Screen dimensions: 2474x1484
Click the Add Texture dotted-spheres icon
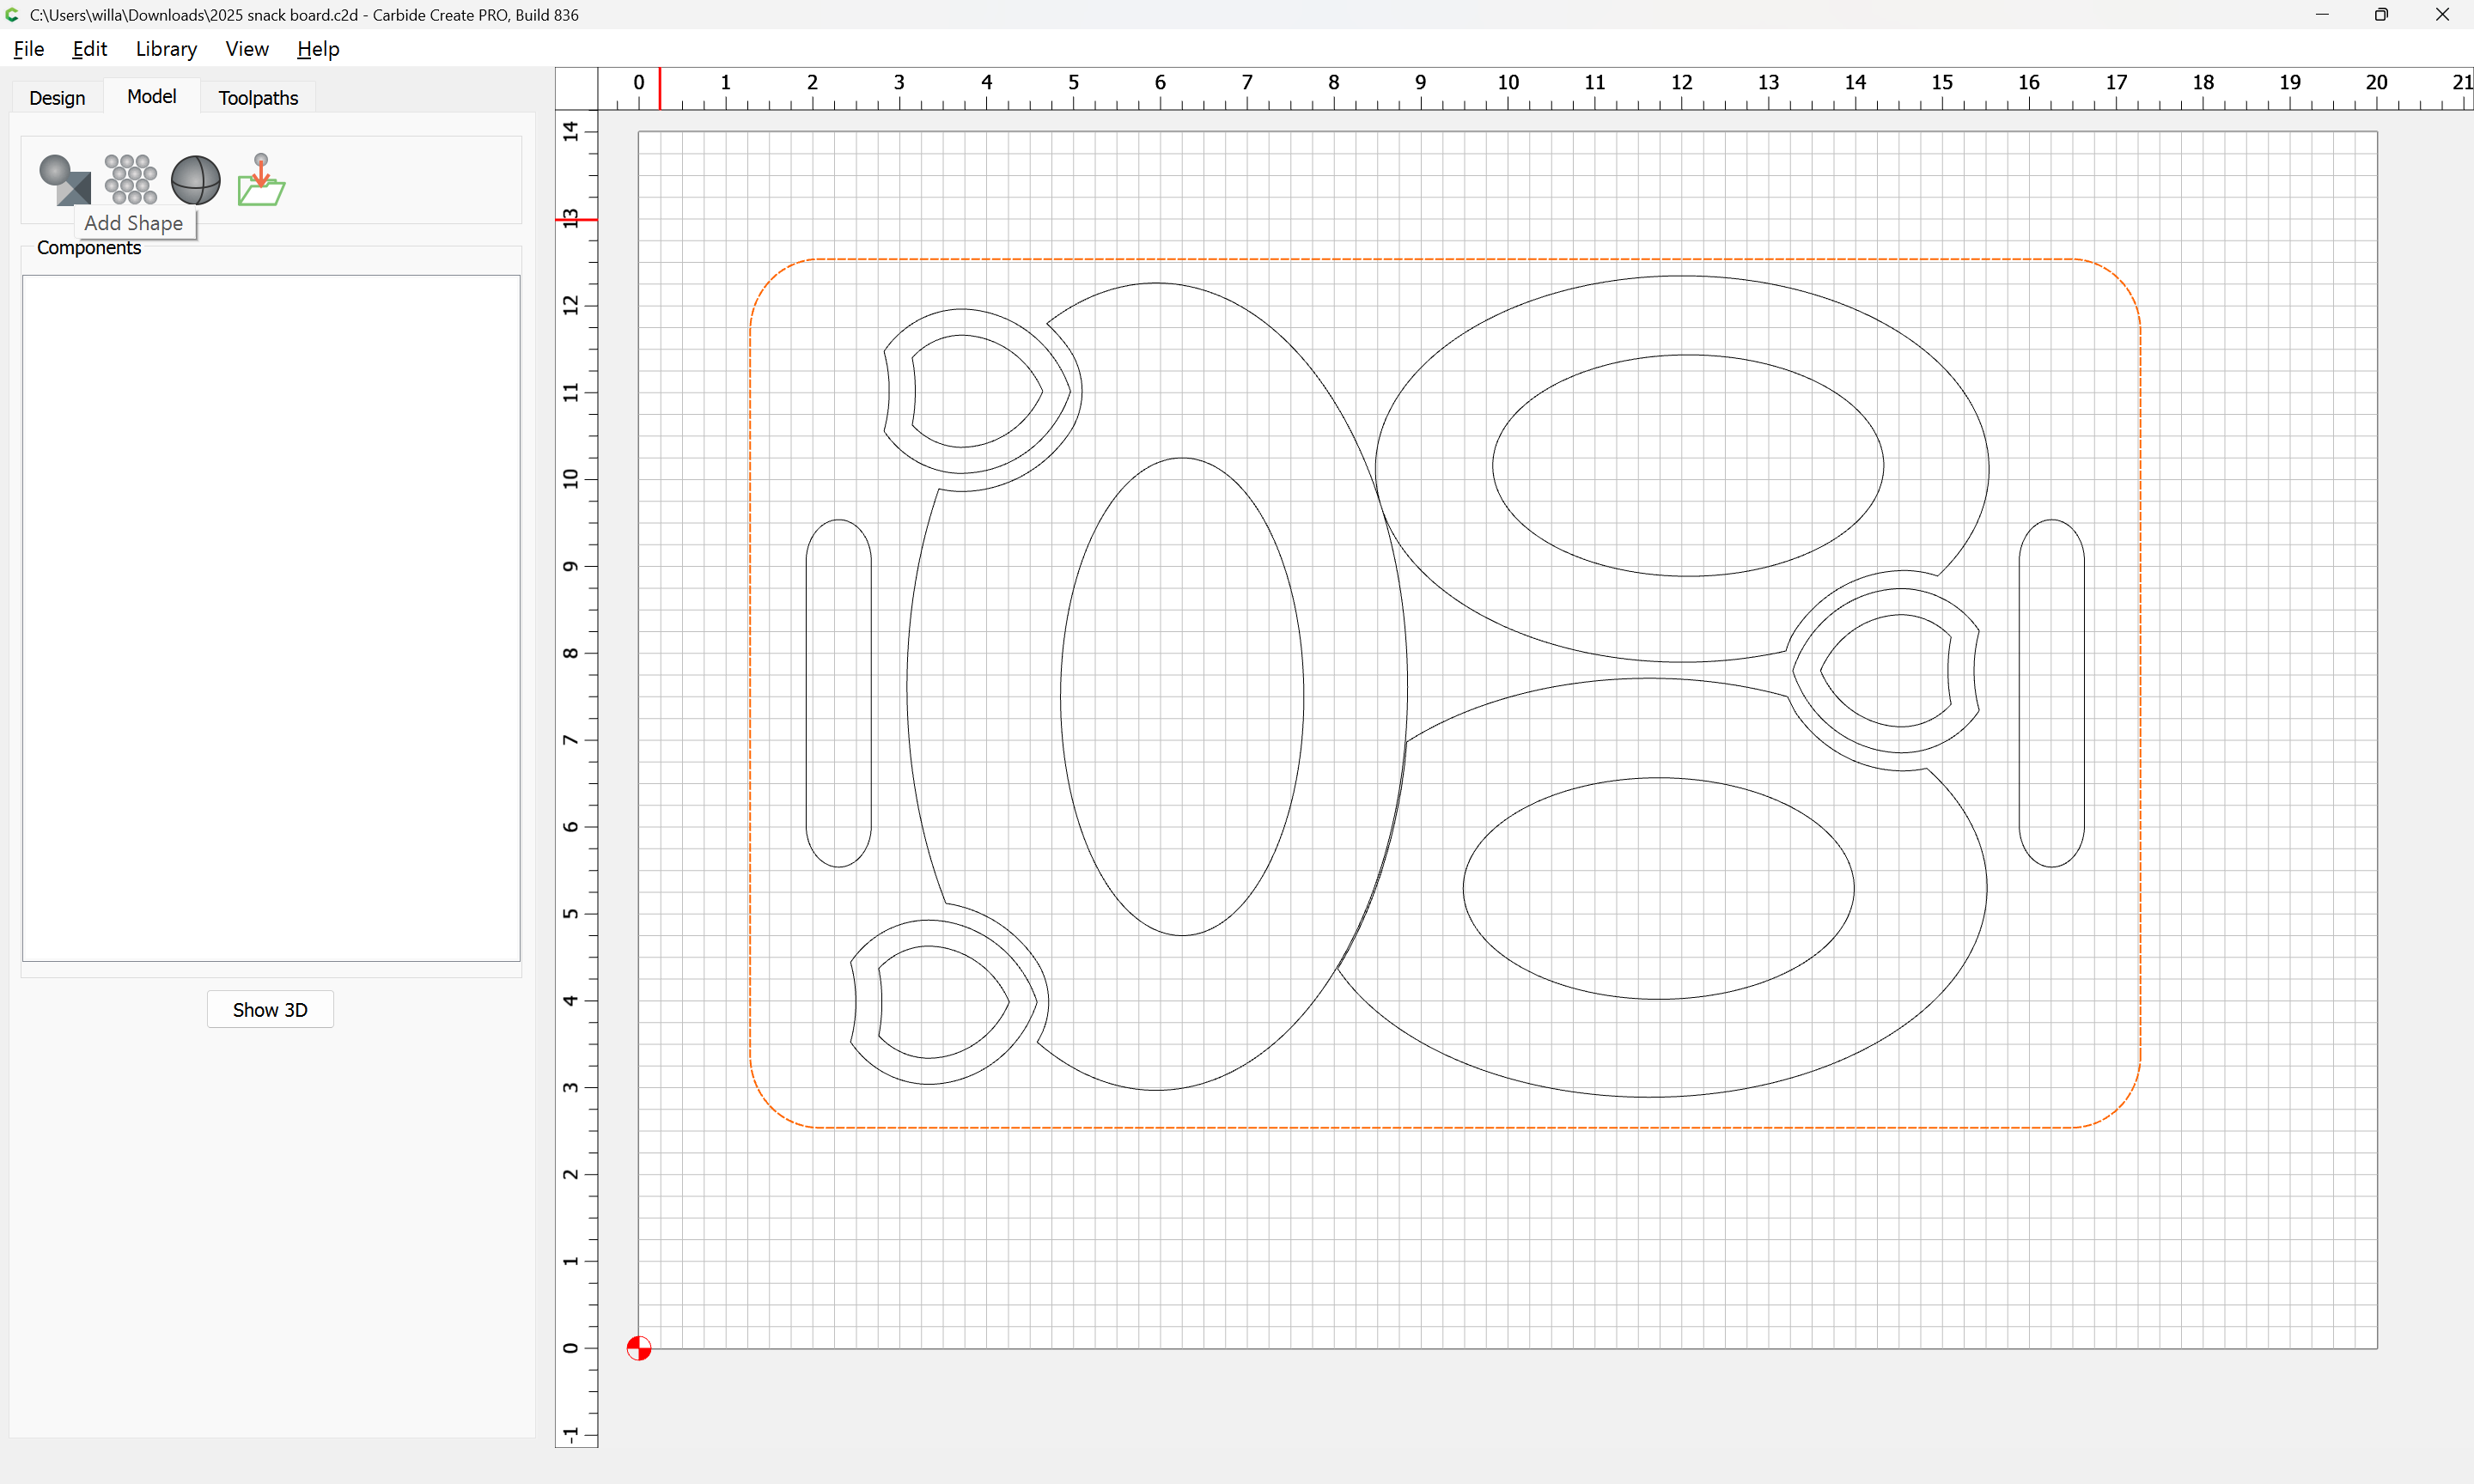(x=130, y=179)
